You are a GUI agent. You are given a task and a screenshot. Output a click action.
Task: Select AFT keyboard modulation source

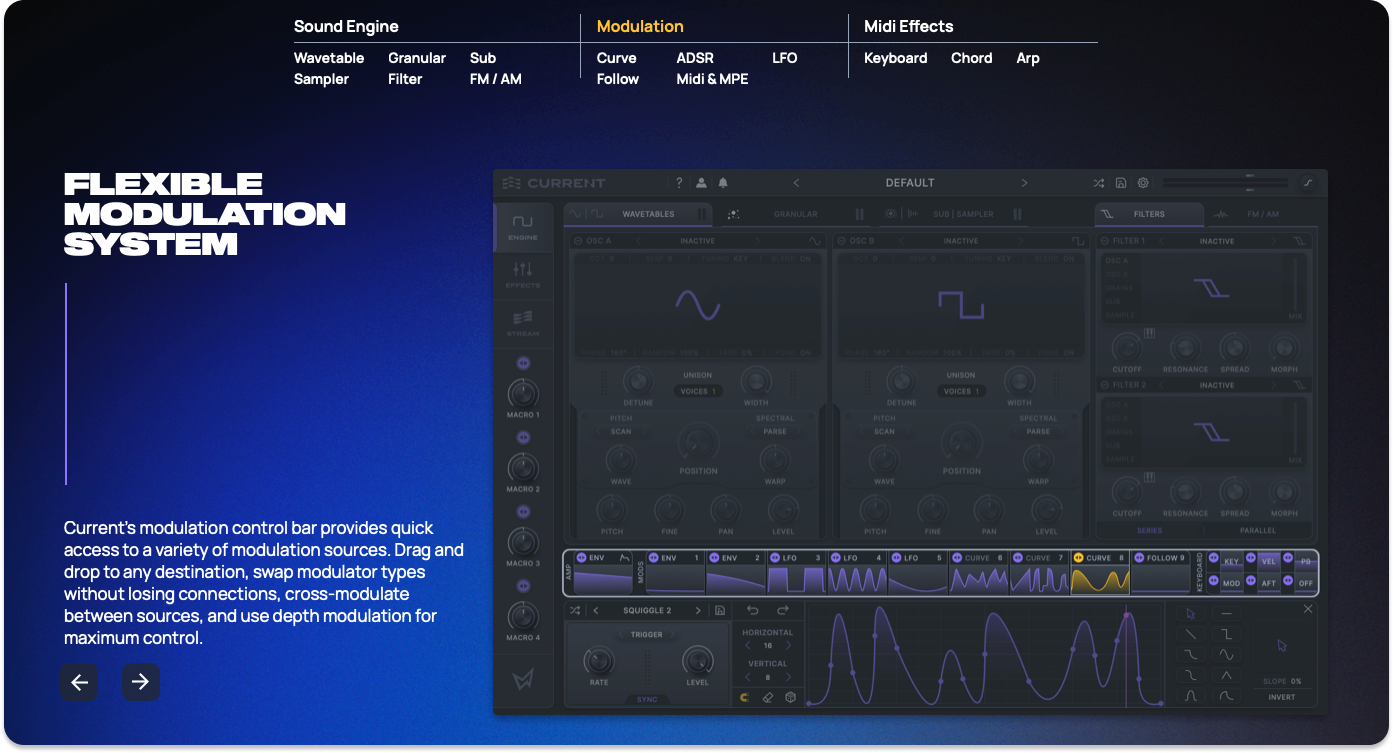(1268, 583)
